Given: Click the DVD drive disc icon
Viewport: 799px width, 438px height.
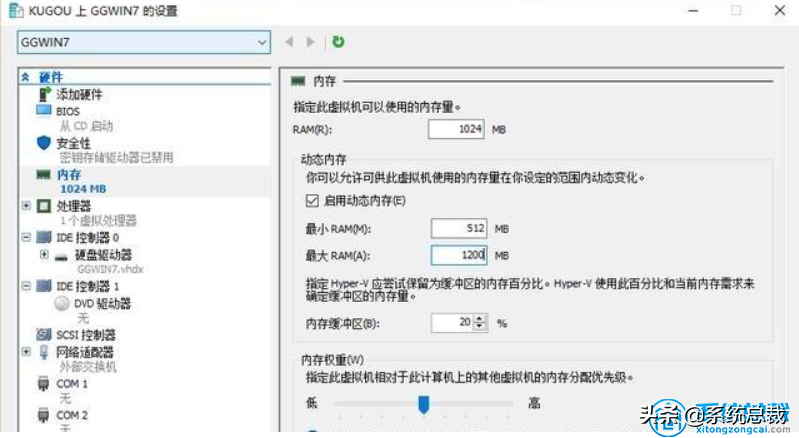Looking at the screenshot, I should coord(62,304).
